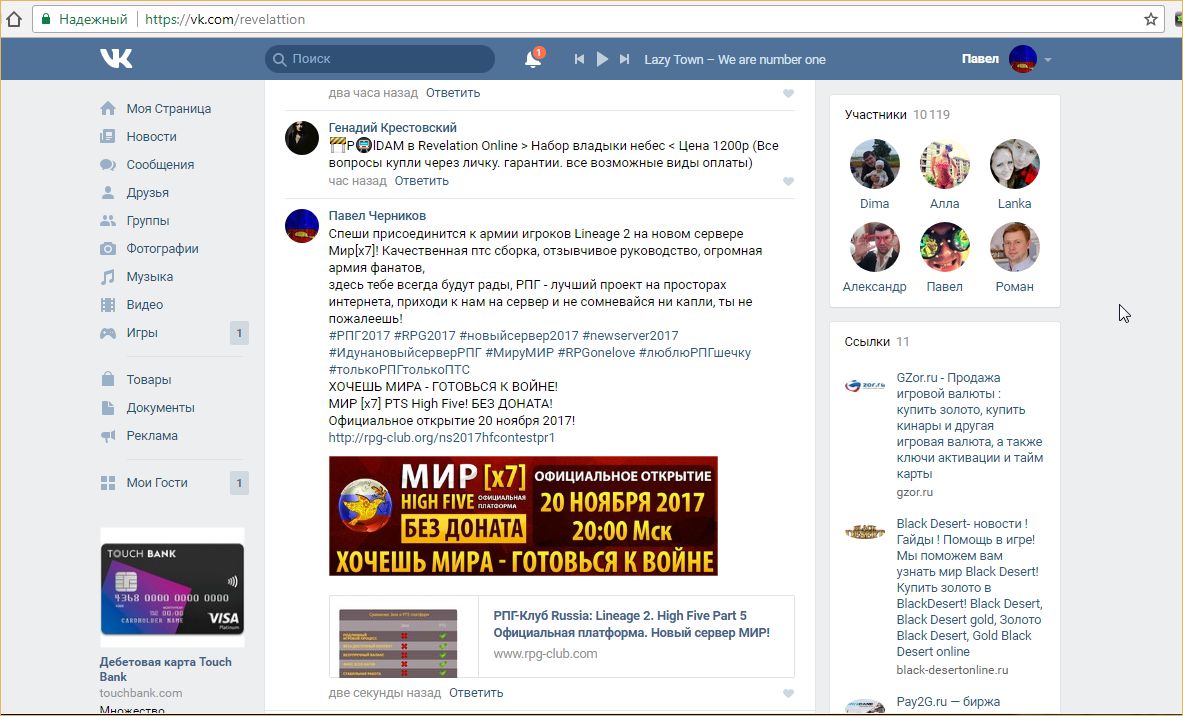This screenshot has height=716, width=1183.
Task: Open the МИР x7 banner image
Action: coord(523,516)
